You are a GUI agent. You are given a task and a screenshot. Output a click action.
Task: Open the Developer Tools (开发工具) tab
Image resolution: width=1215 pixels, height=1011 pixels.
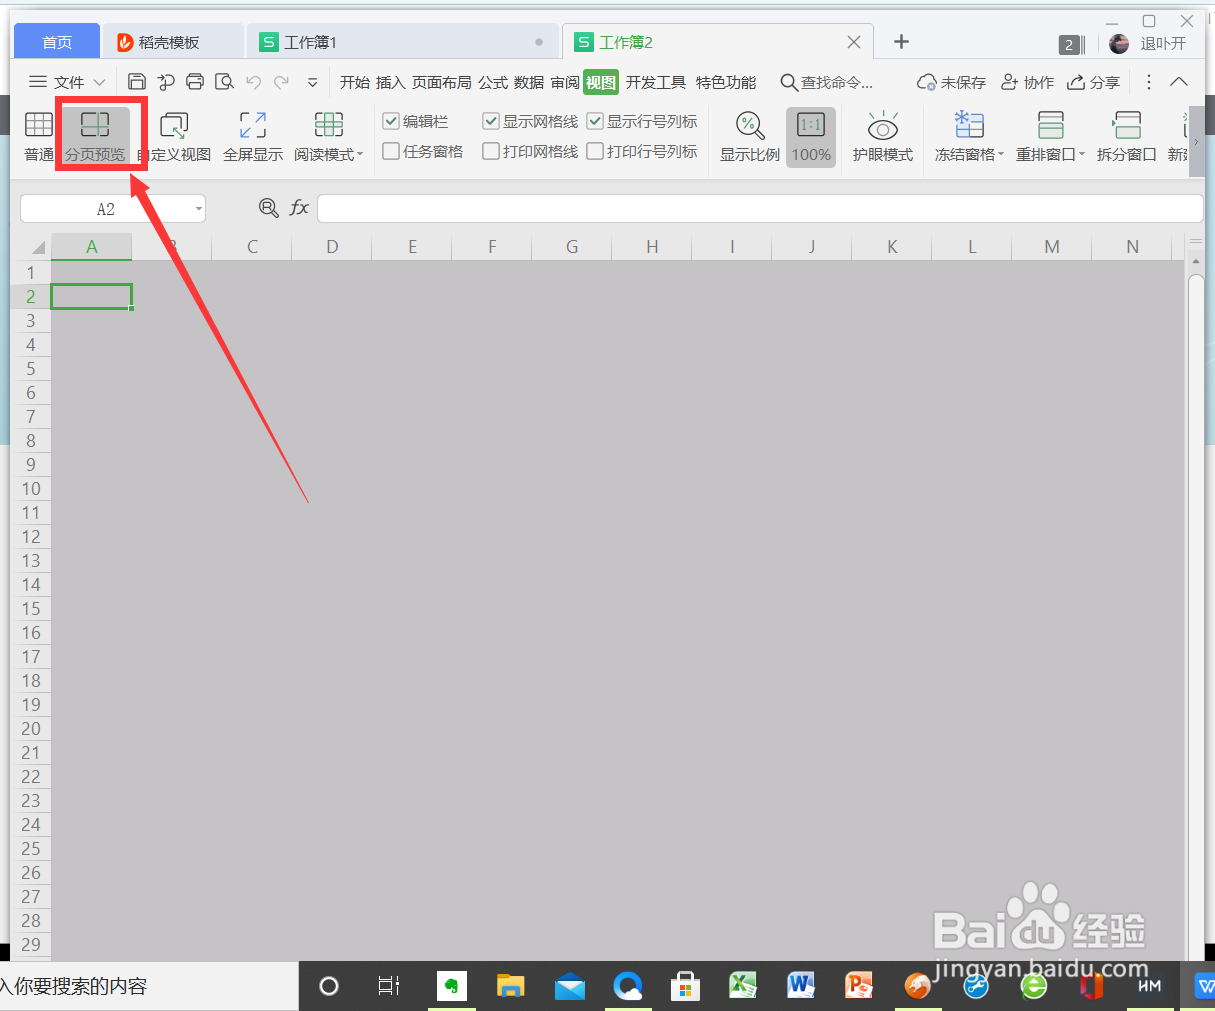(x=656, y=82)
